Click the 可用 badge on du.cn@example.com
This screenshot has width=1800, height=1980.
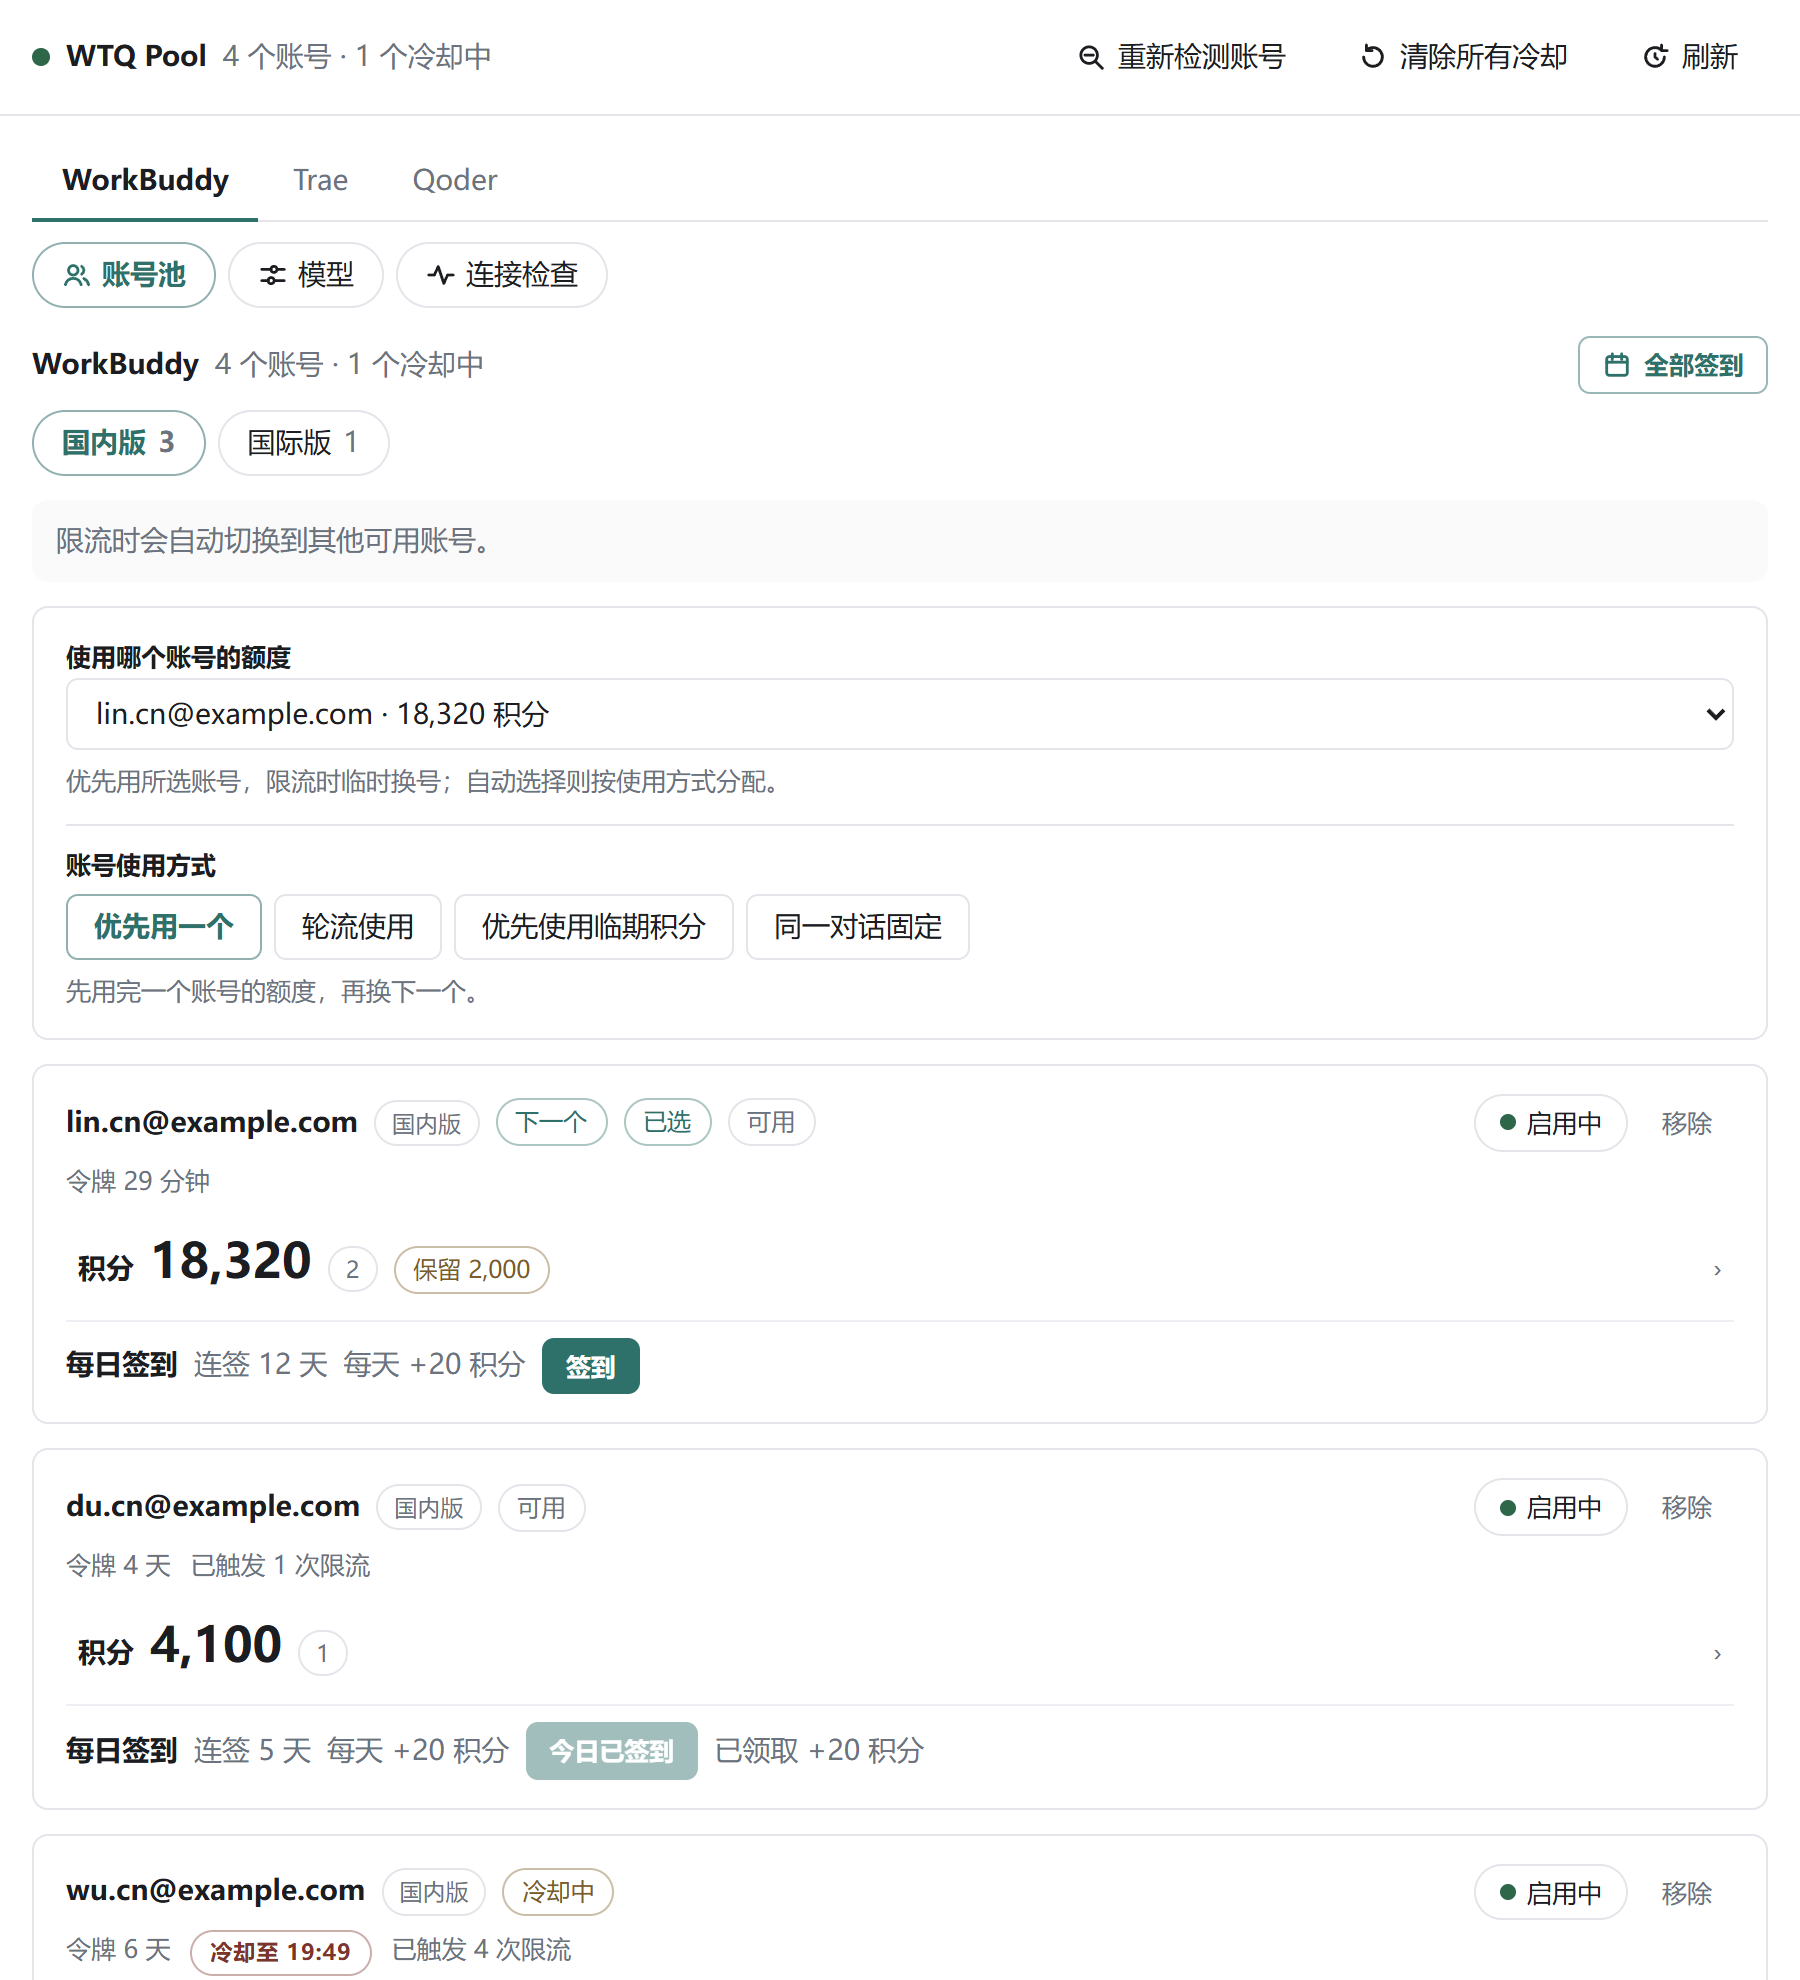click(x=542, y=1507)
